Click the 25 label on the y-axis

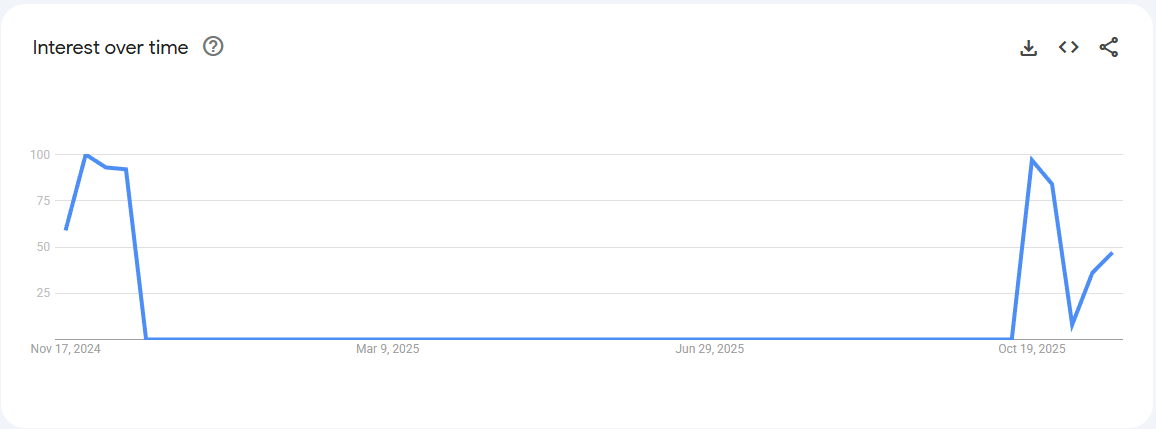tap(42, 293)
